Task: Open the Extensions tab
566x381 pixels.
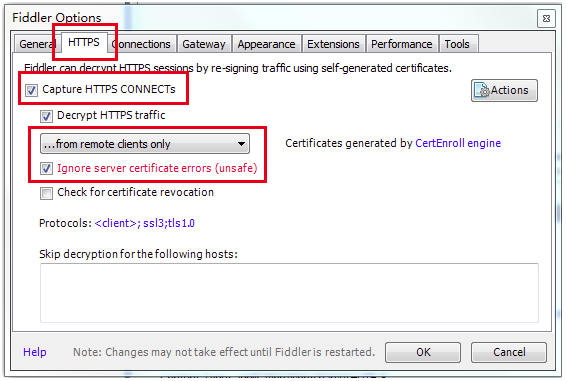Action: (334, 44)
